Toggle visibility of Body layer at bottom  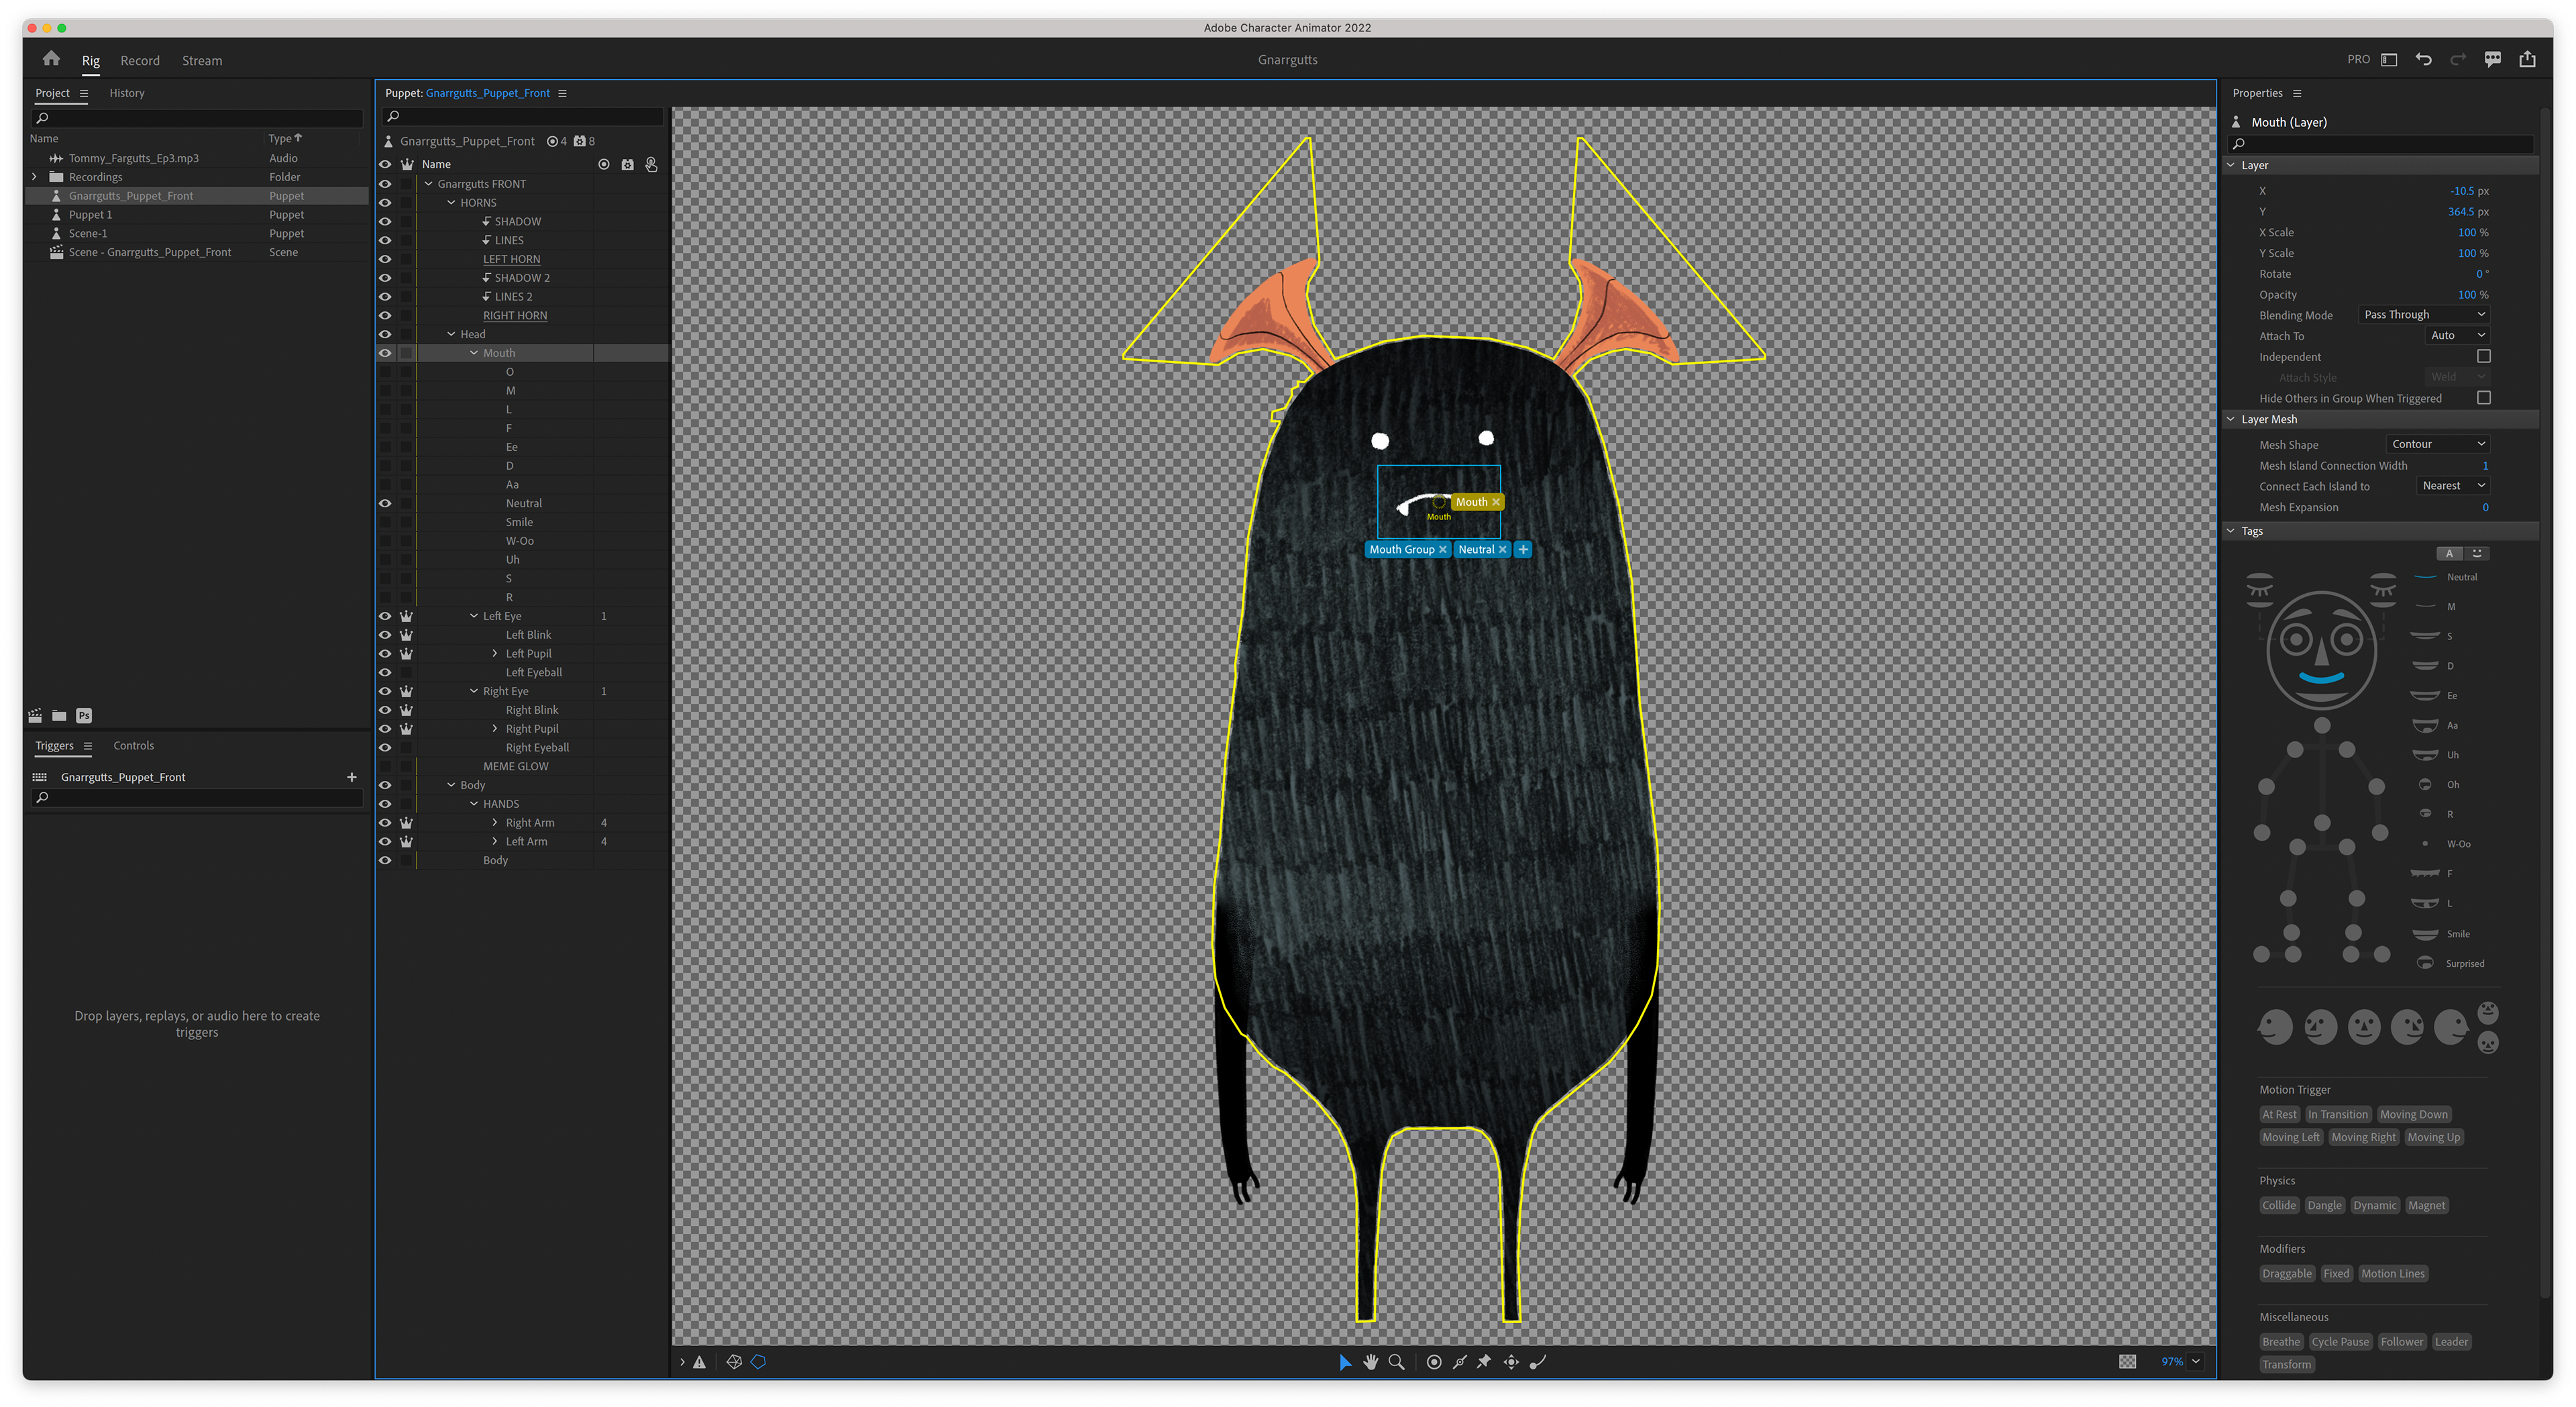coord(385,861)
